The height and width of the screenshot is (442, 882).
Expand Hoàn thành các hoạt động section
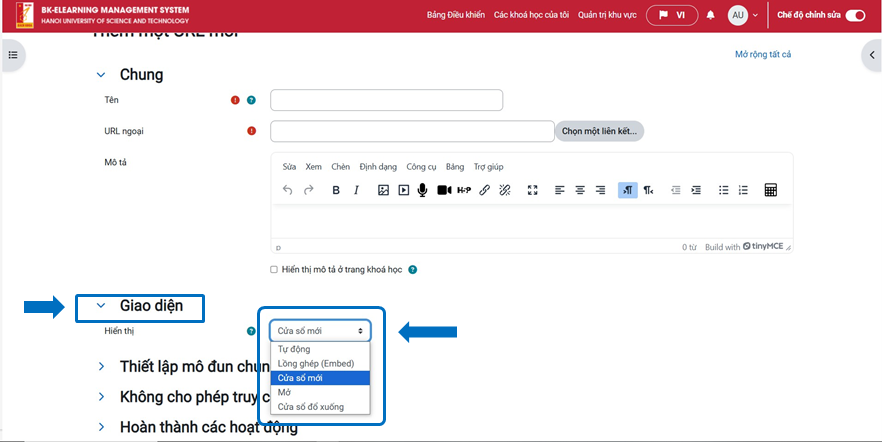101,427
